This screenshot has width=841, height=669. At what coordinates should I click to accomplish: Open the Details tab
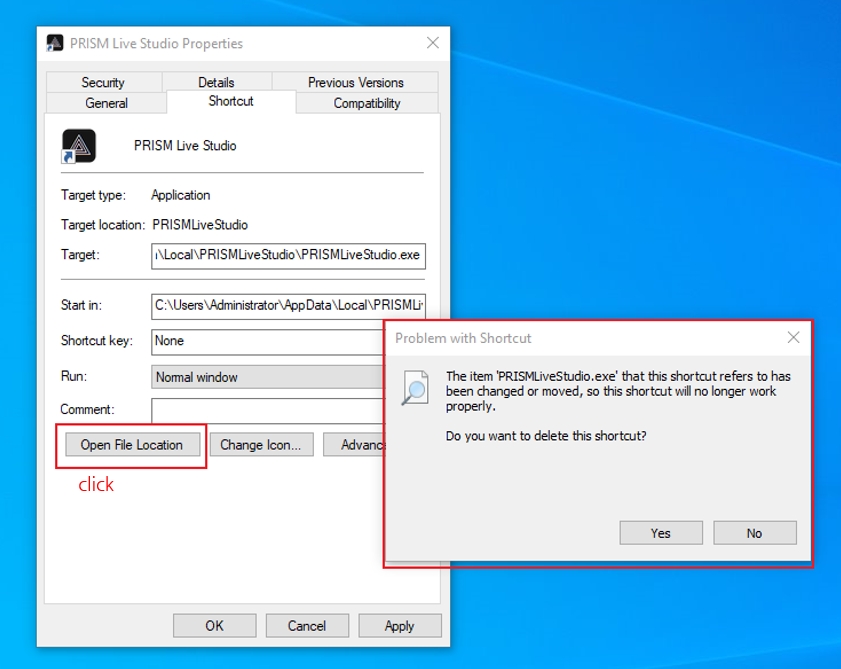216,82
